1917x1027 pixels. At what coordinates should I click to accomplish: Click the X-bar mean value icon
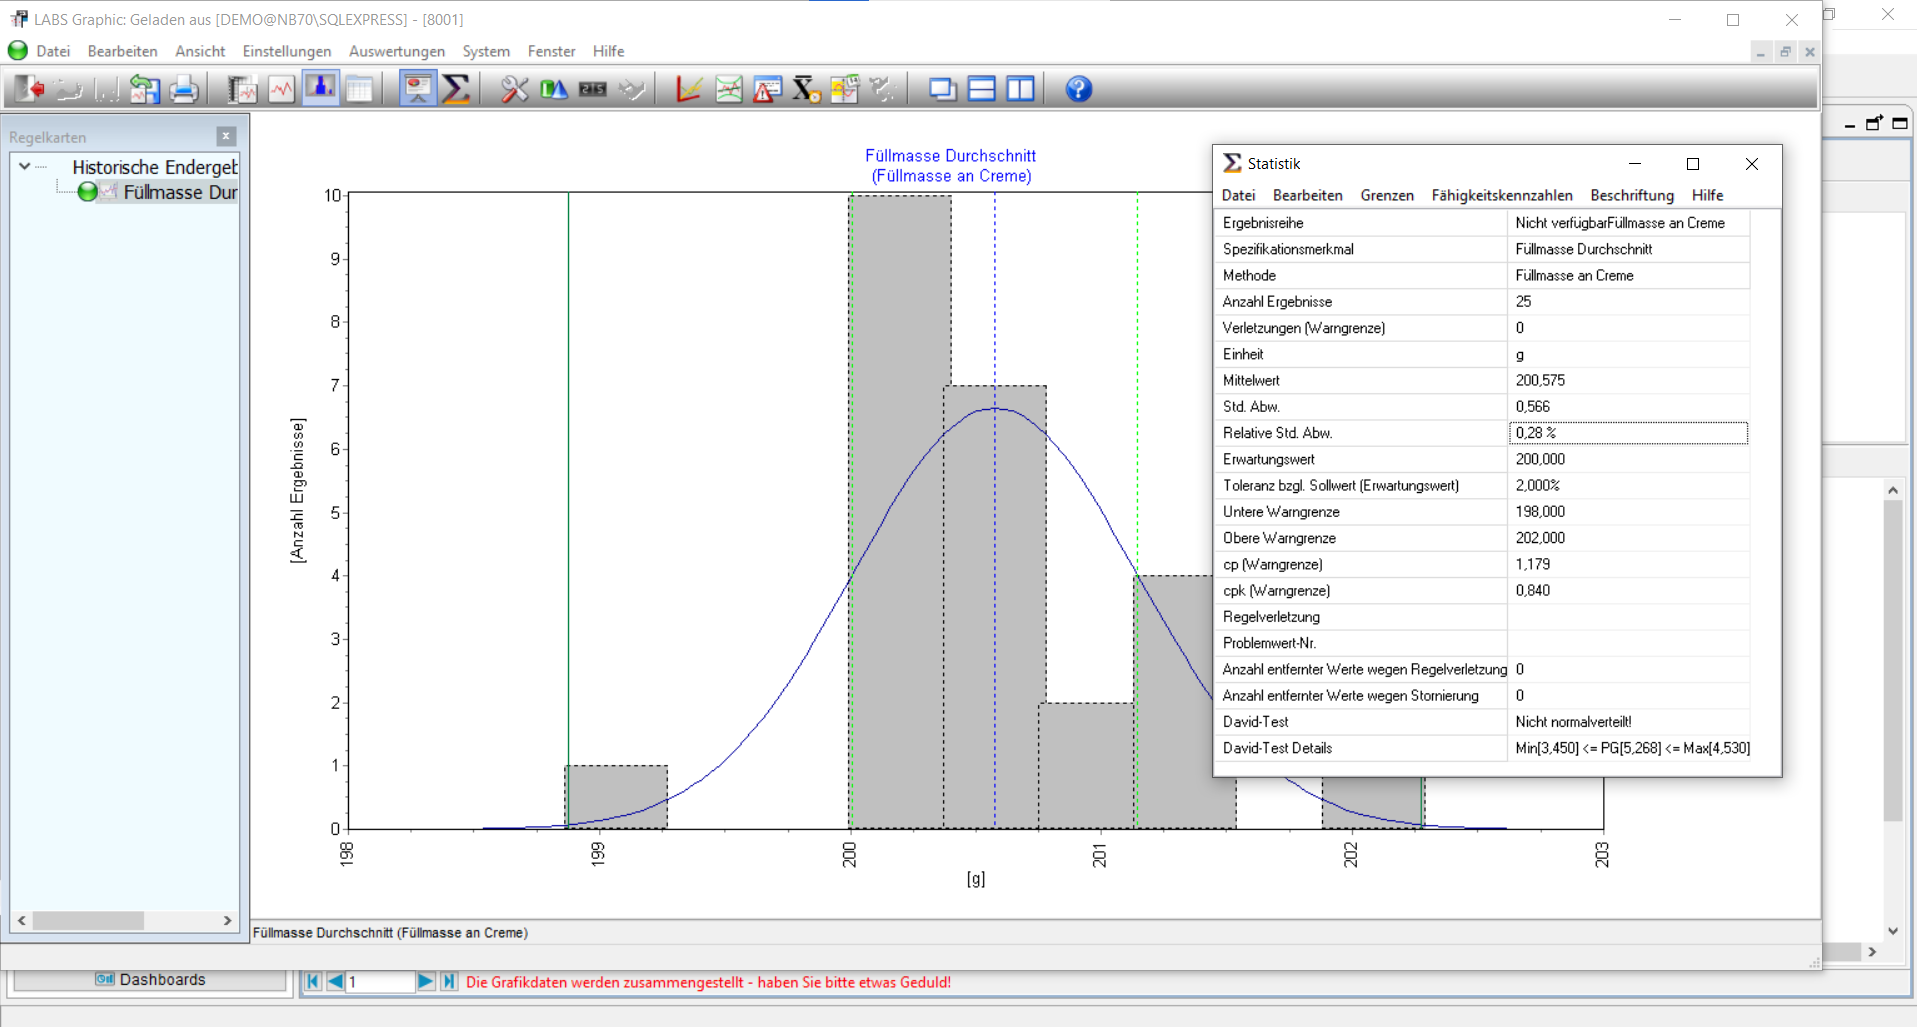805,90
